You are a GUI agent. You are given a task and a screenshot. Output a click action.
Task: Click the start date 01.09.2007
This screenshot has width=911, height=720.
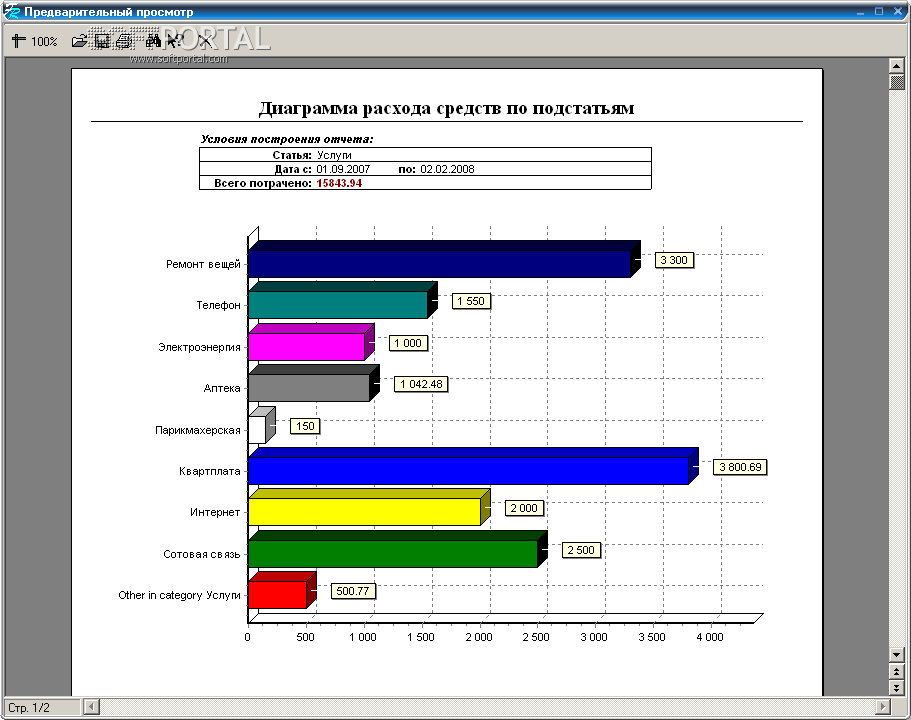click(343, 169)
